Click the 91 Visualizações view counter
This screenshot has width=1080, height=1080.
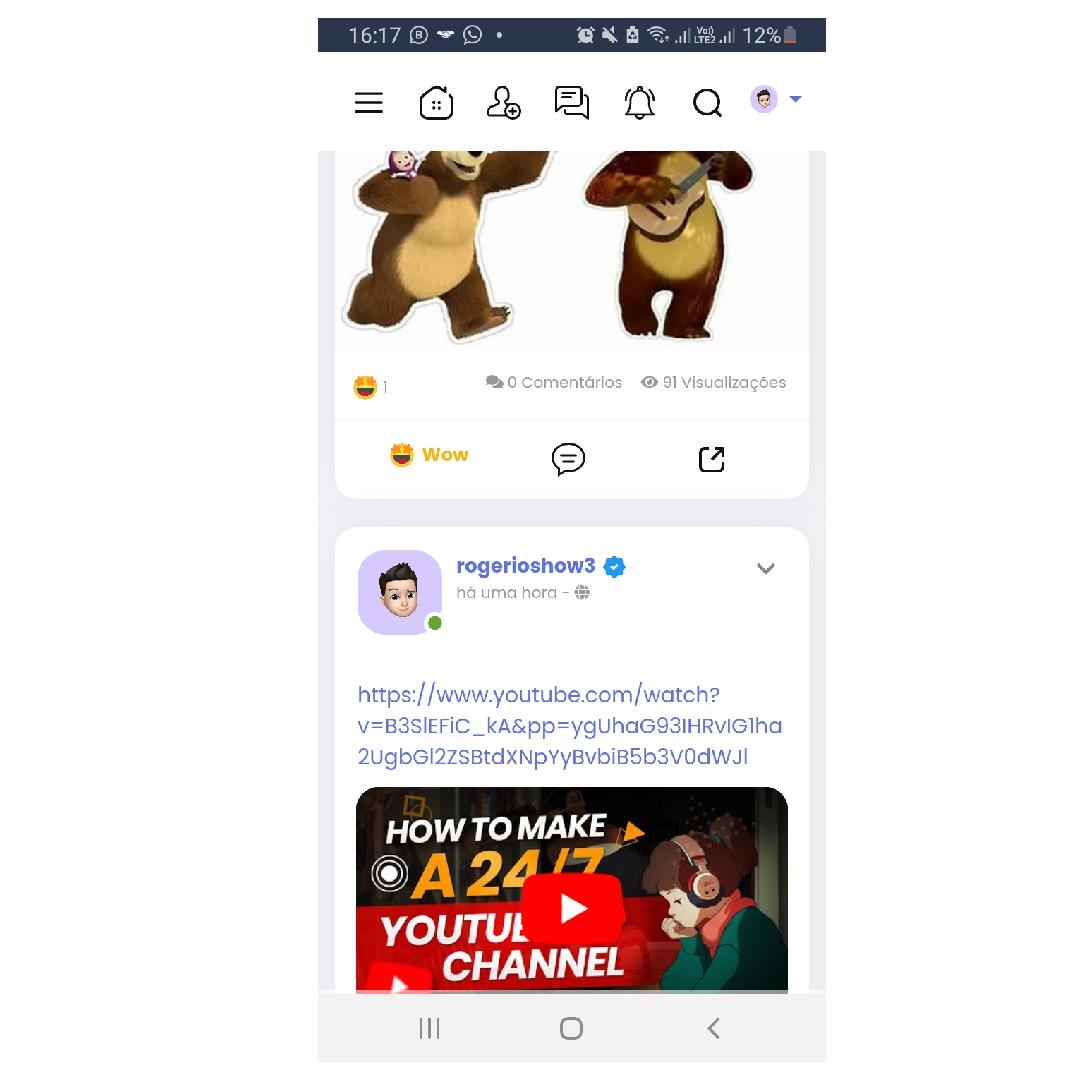[713, 382]
